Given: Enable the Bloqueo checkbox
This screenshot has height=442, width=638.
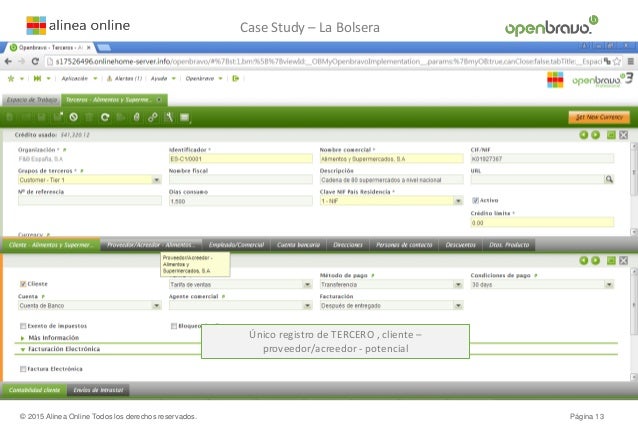Looking at the screenshot, I should pyautogui.click(x=174, y=326).
